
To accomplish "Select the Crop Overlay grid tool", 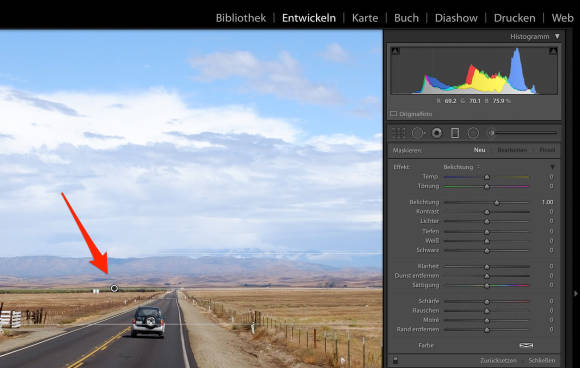I will pyautogui.click(x=398, y=133).
